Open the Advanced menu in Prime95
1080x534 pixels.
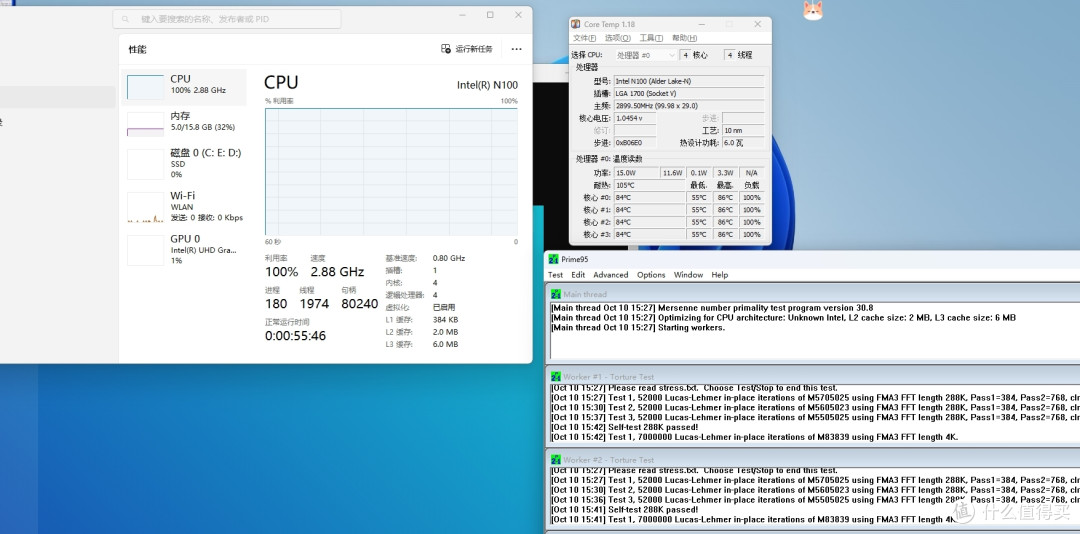click(611, 275)
